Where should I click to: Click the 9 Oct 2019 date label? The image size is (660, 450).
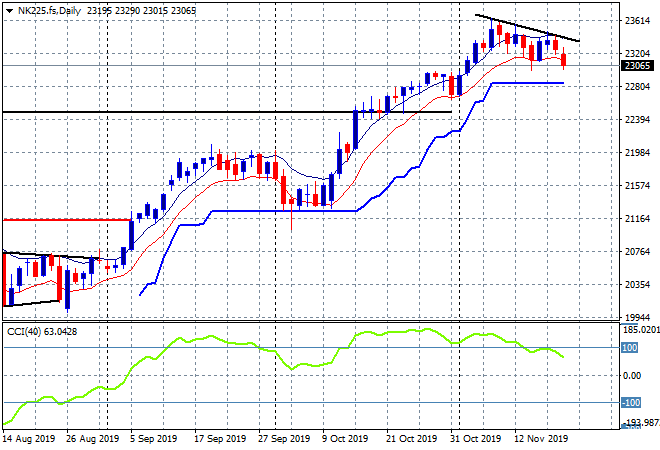(x=345, y=439)
